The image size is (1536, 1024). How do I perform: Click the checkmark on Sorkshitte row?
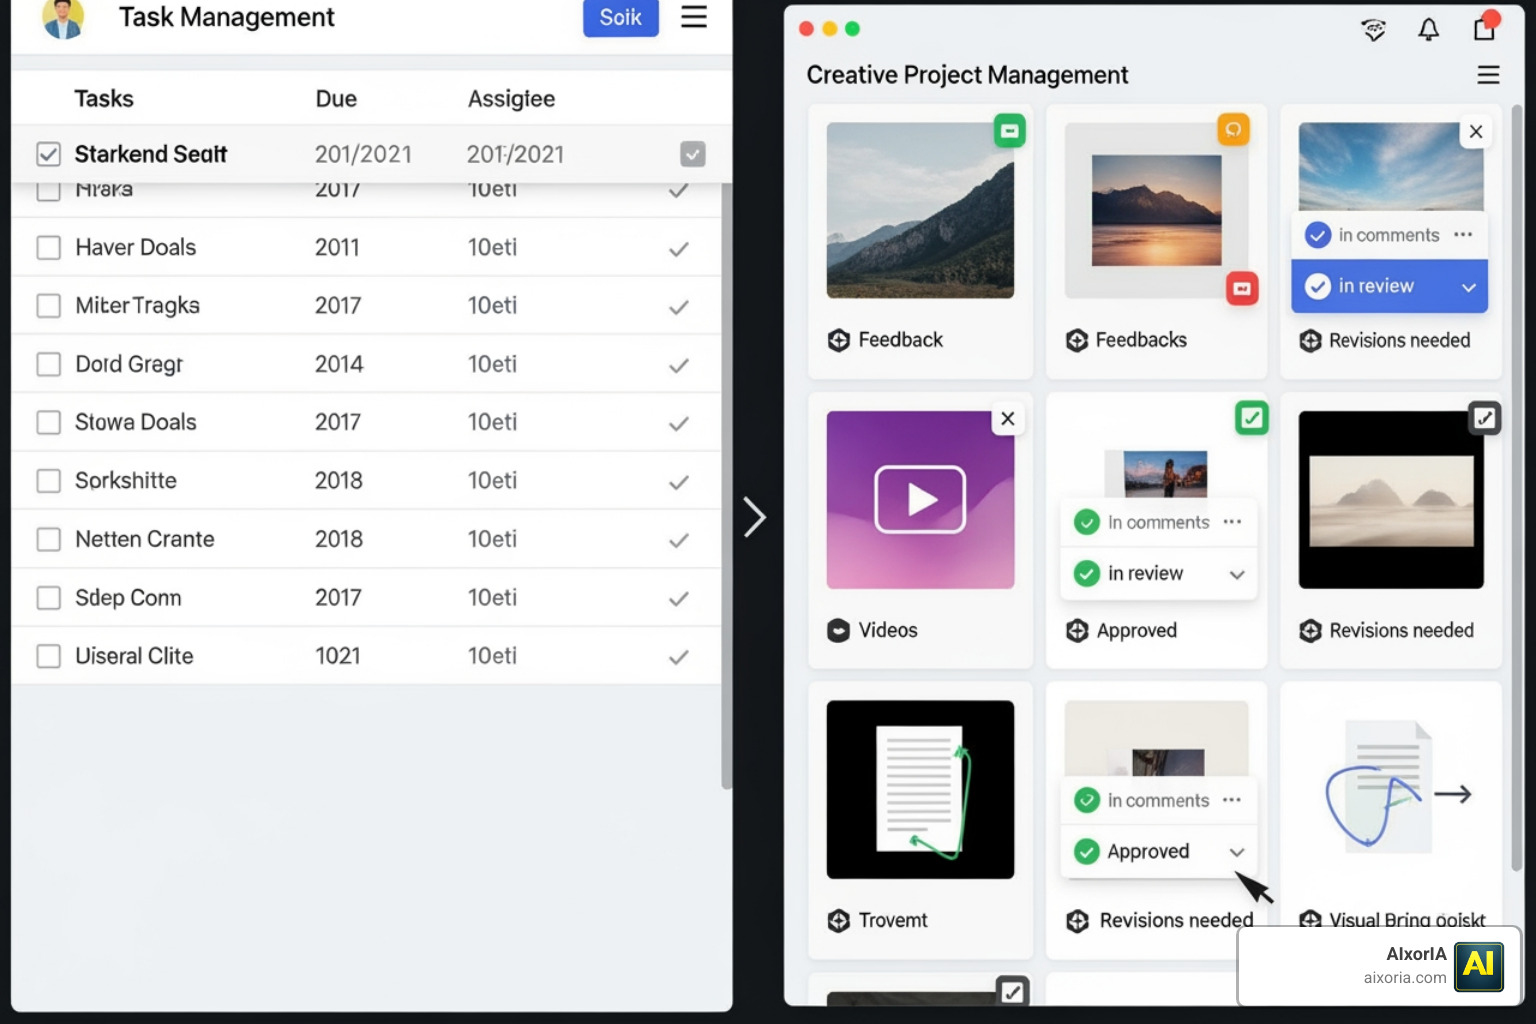(679, 482)
